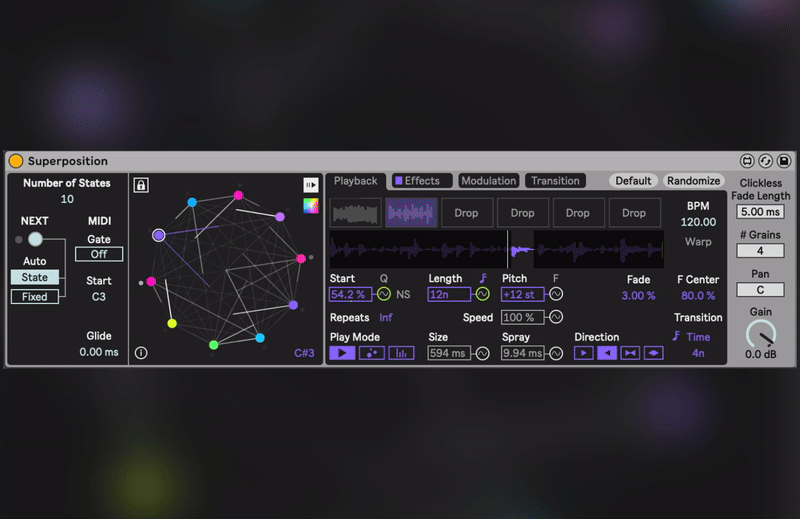Select the granular dots Play Mode icon

[371, 353]
